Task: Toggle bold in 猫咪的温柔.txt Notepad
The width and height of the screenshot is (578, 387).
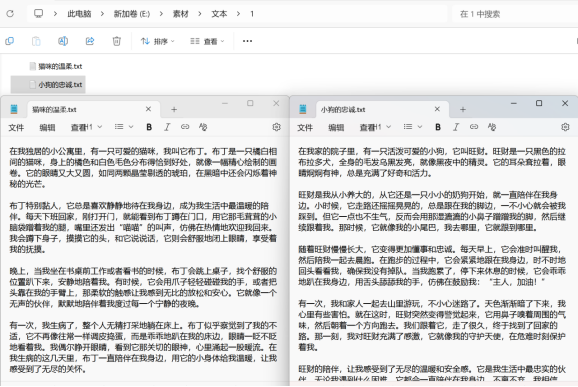Action: 149,127
